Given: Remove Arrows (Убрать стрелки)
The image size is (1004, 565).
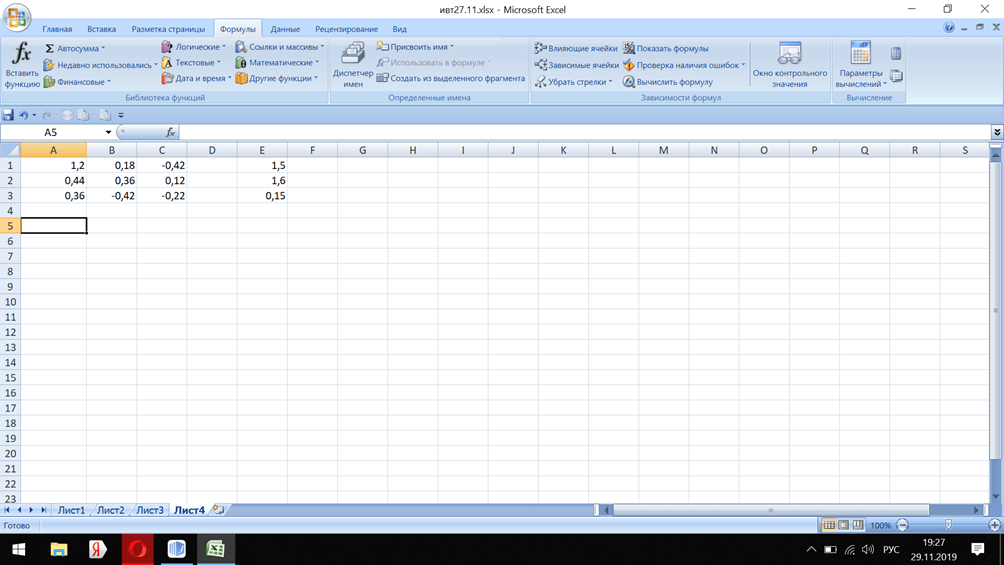Looking at the screenshot, I should coord(574,82).
